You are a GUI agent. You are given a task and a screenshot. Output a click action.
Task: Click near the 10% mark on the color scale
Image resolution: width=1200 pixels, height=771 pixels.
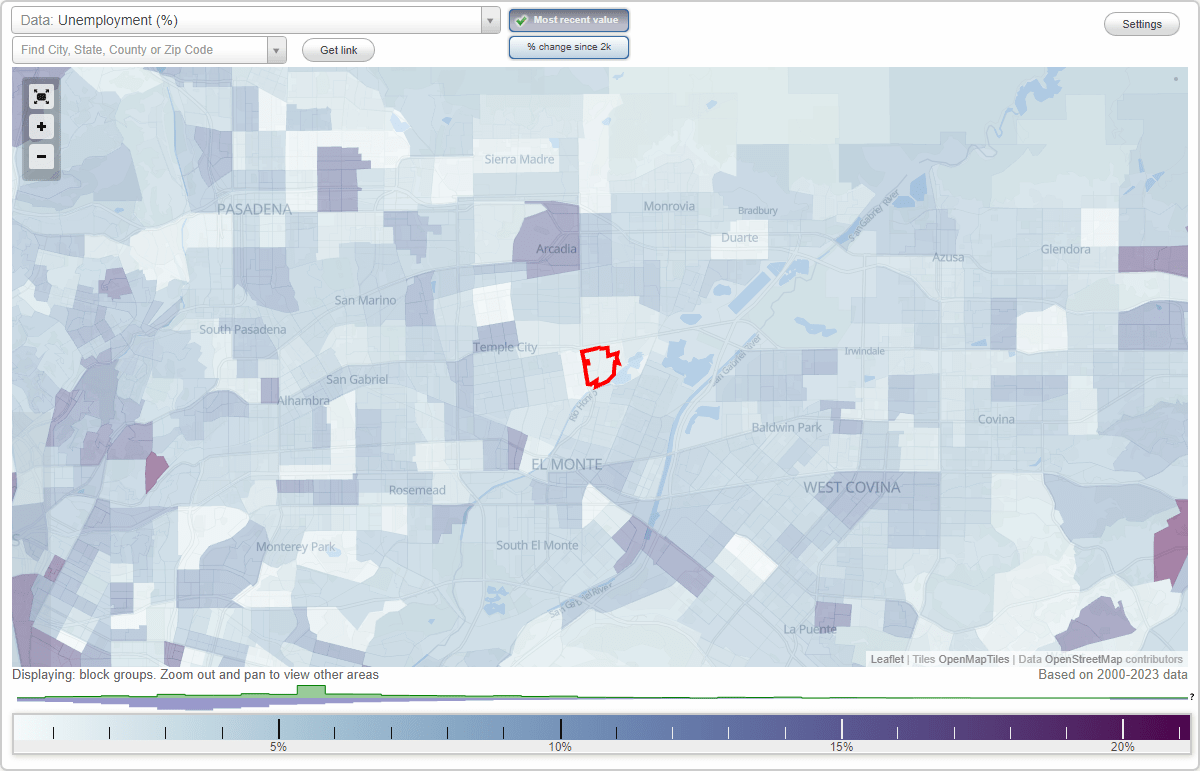click(563, 726)
